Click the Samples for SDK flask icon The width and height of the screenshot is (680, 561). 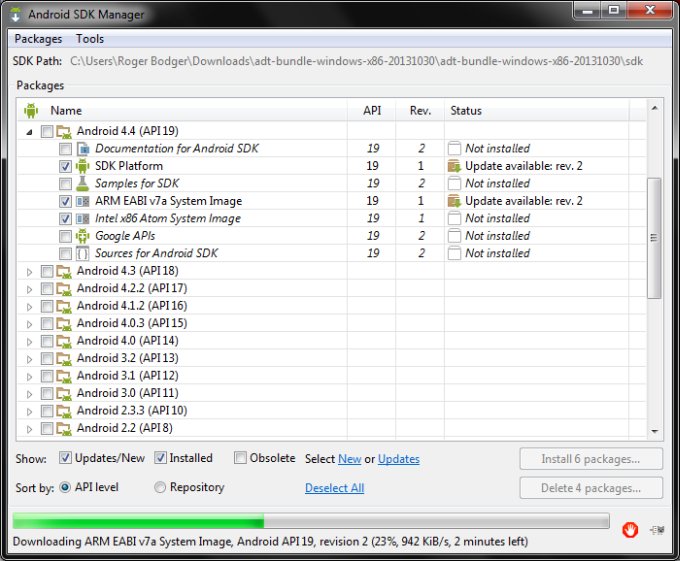click(82, 183)
